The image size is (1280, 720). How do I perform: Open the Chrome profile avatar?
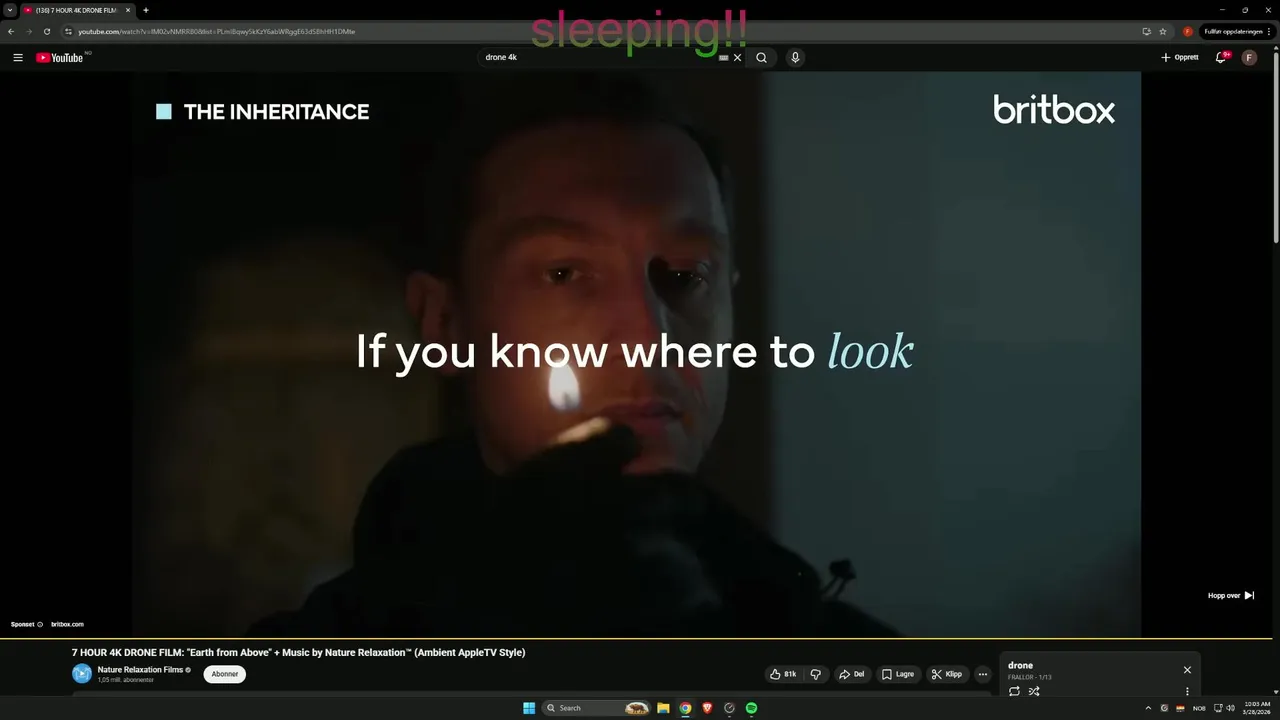coord(1188,31)
